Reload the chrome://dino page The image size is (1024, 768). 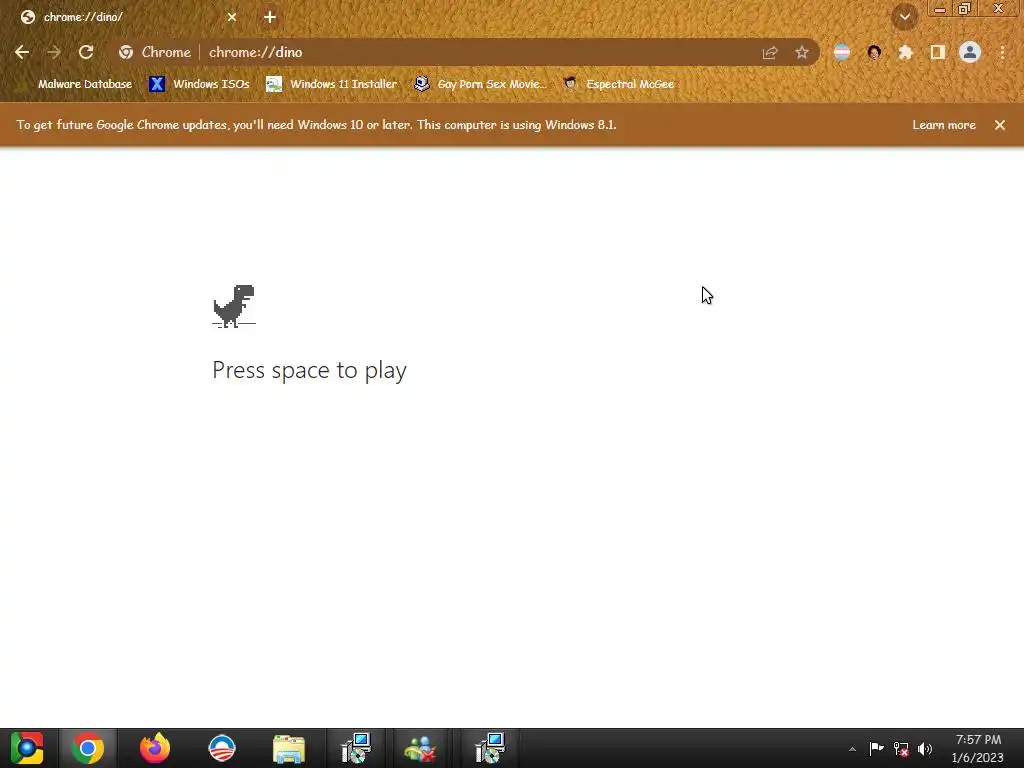(86, 52)
